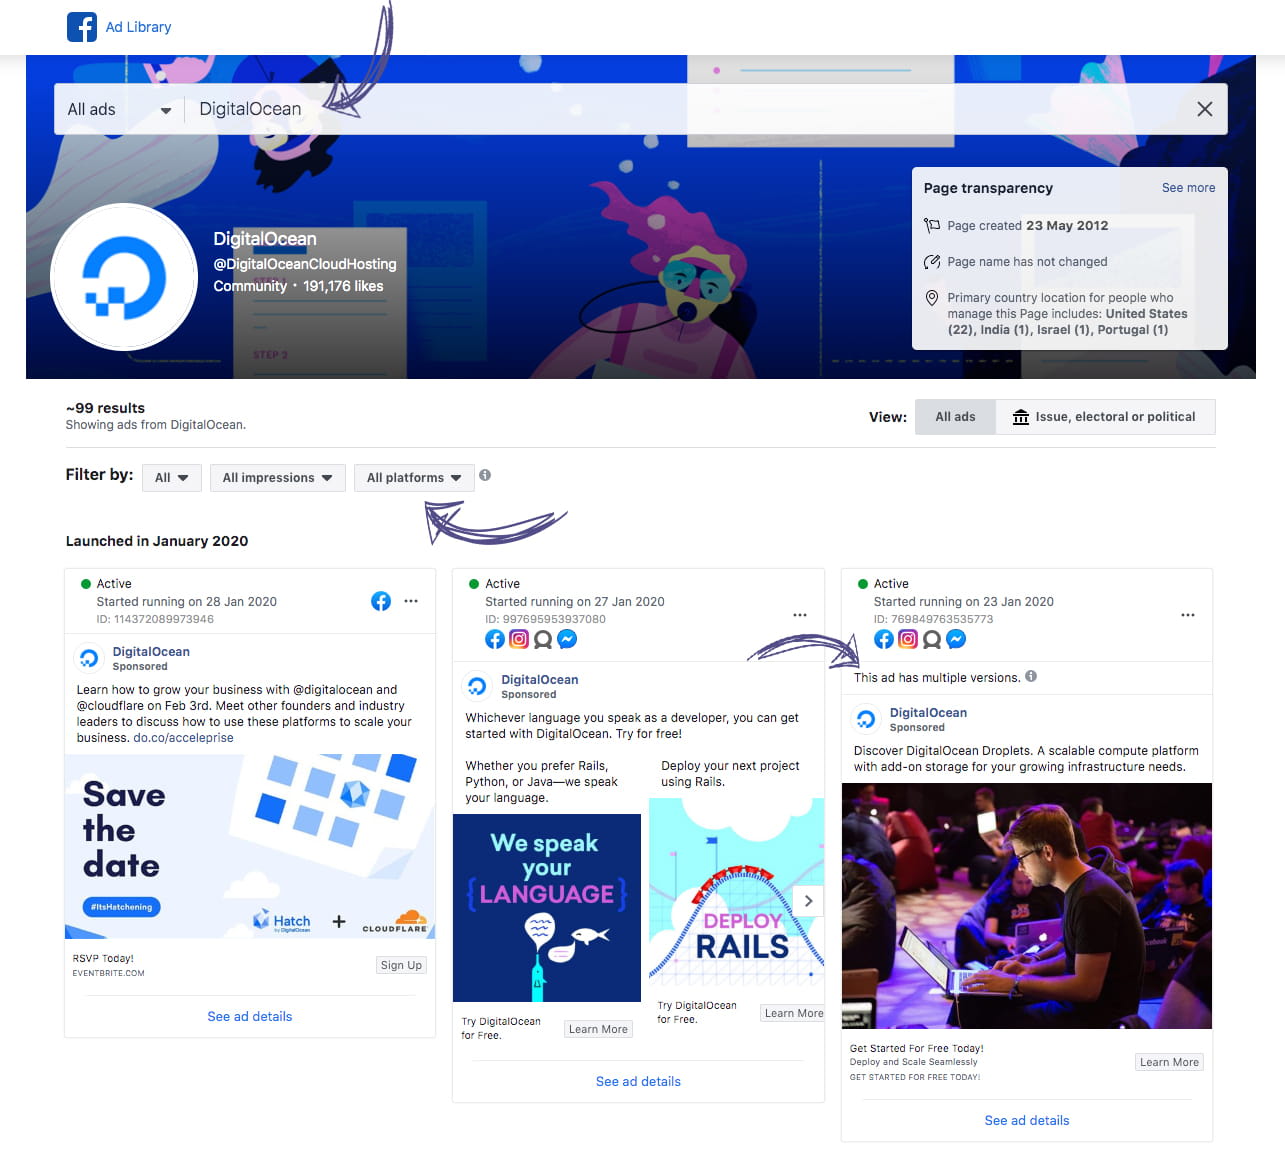
Task: Click the Deploy Rails carousel image
Action: [737, 893]
